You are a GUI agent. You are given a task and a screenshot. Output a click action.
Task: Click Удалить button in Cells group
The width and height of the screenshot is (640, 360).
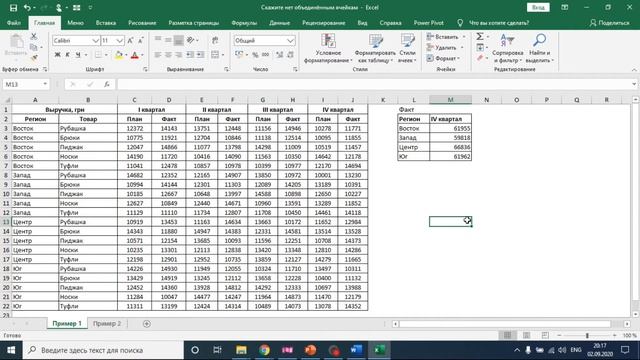pyautogui.click(x=445, y=48)
